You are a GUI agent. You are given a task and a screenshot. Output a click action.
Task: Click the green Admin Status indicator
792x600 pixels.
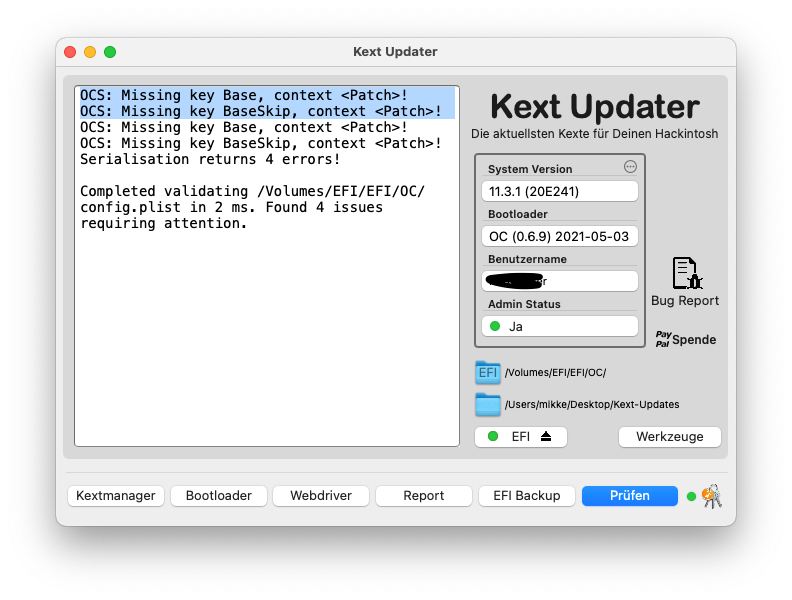pos(495,326)
